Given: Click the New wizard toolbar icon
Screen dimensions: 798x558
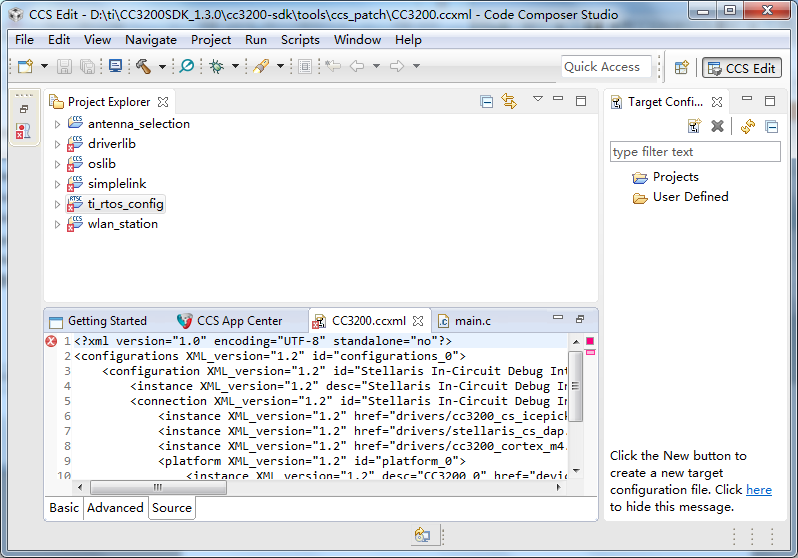Looking at the screenshot, I should [x=25, y=66].
